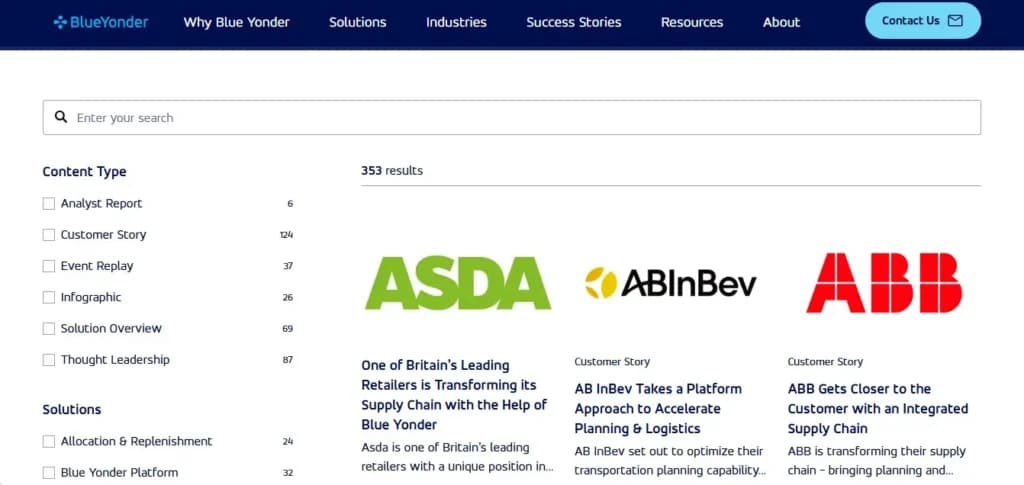Click the Contact Us button
This screenshot has width=1024, height=485.
[x=923, y=21]
